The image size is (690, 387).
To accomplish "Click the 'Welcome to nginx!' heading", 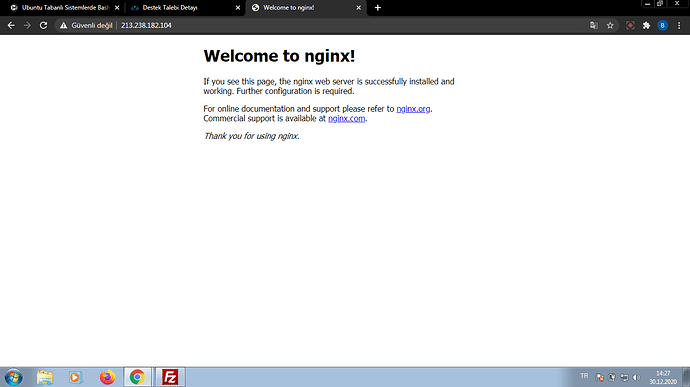I will (x=279, y=56).
